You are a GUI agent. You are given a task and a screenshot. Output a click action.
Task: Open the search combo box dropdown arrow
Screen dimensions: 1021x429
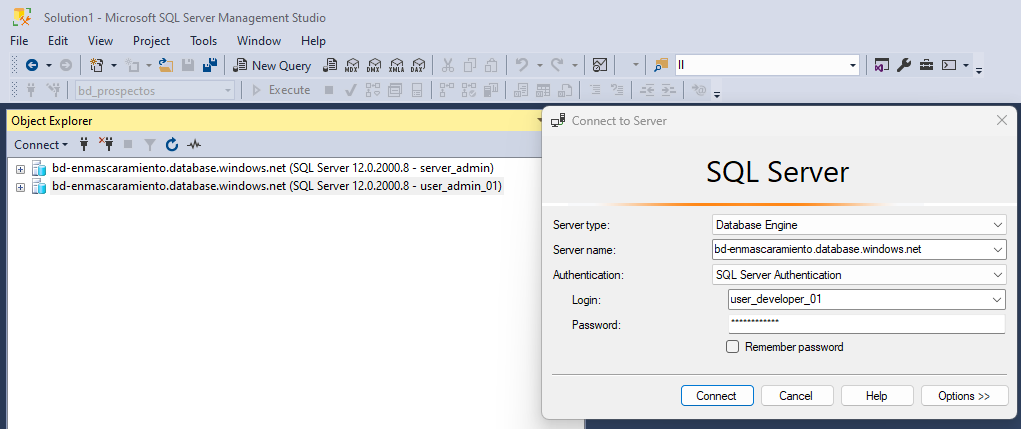pos(853,65)
